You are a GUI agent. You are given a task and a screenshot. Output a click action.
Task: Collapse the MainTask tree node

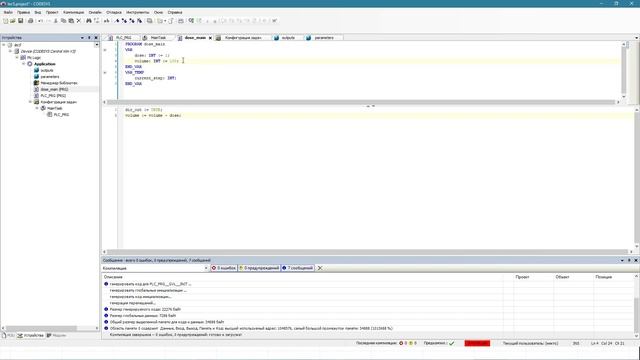(37, 108)
